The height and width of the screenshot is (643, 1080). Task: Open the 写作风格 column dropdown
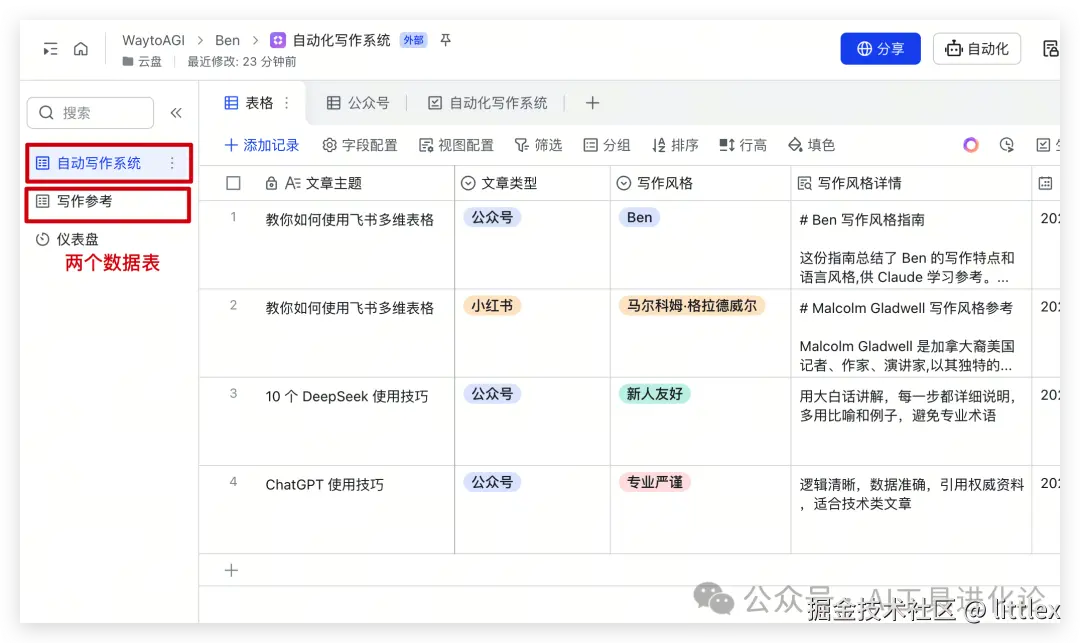pos(622,183)
